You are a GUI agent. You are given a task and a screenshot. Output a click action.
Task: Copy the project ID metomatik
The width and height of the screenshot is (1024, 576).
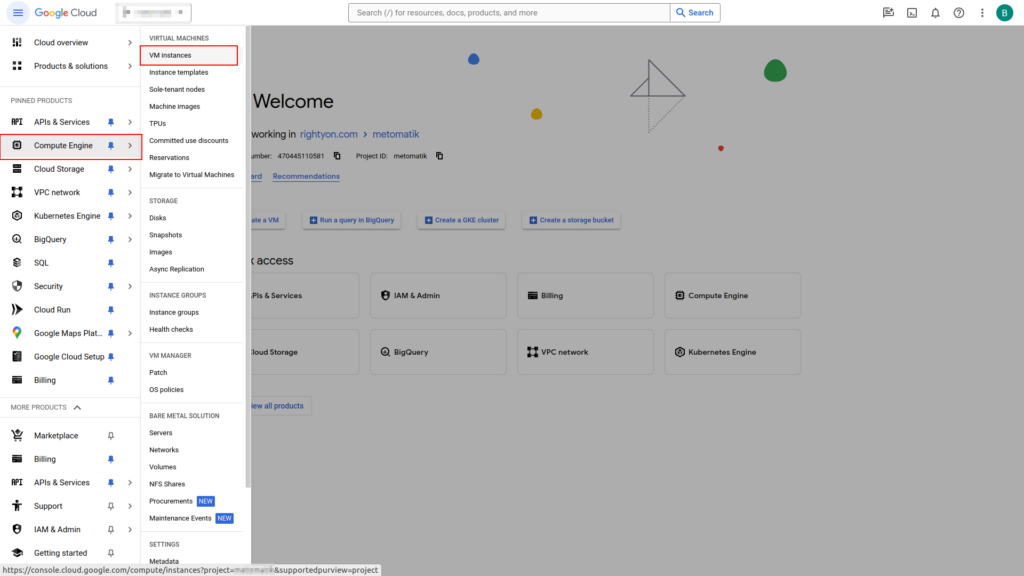440,156
